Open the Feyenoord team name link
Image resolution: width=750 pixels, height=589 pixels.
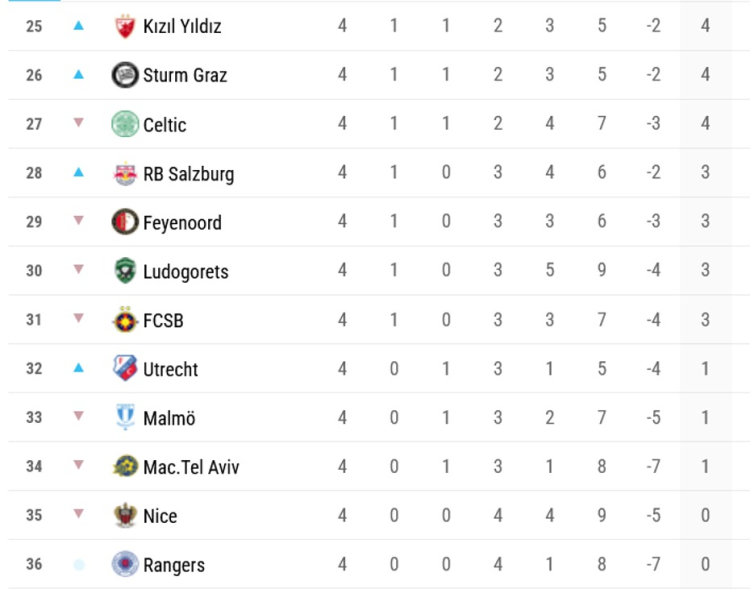click(x=182, y=223)
